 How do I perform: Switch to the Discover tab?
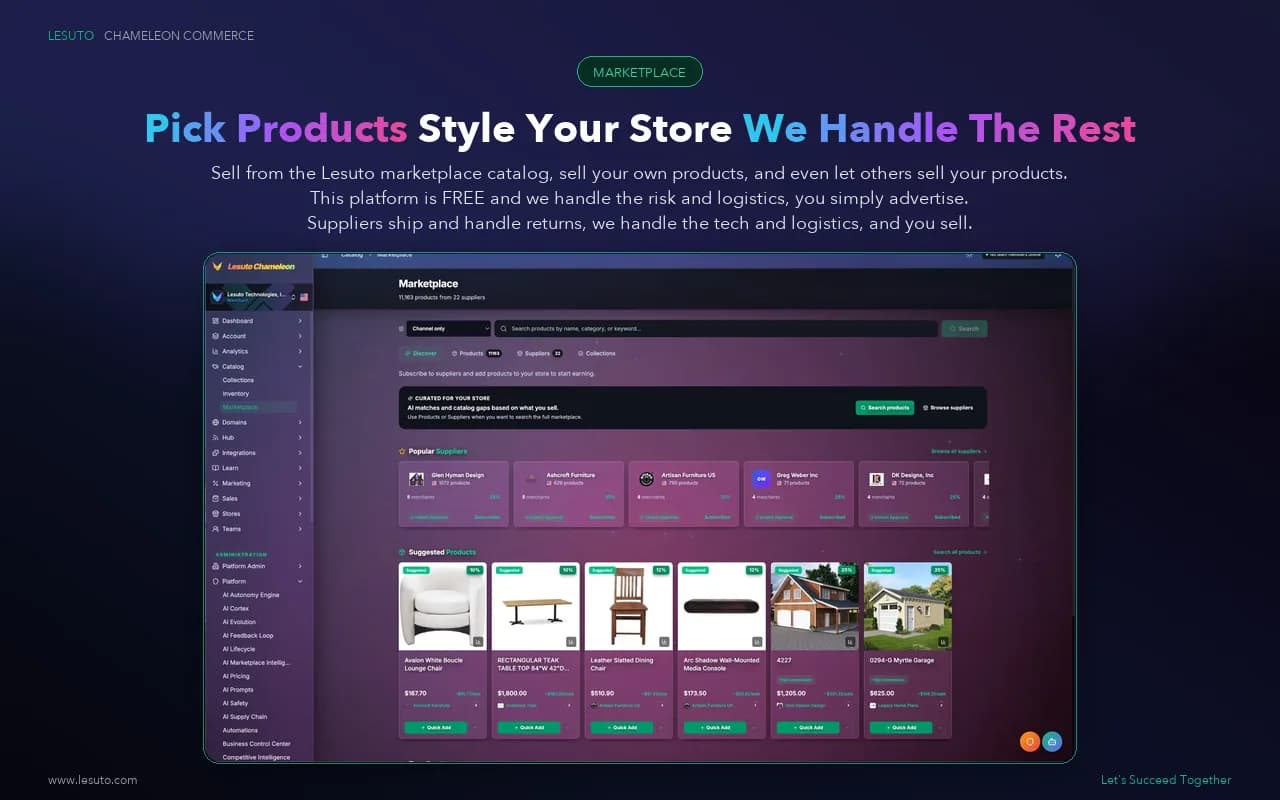pyautogui.click(x=421, y=353)
